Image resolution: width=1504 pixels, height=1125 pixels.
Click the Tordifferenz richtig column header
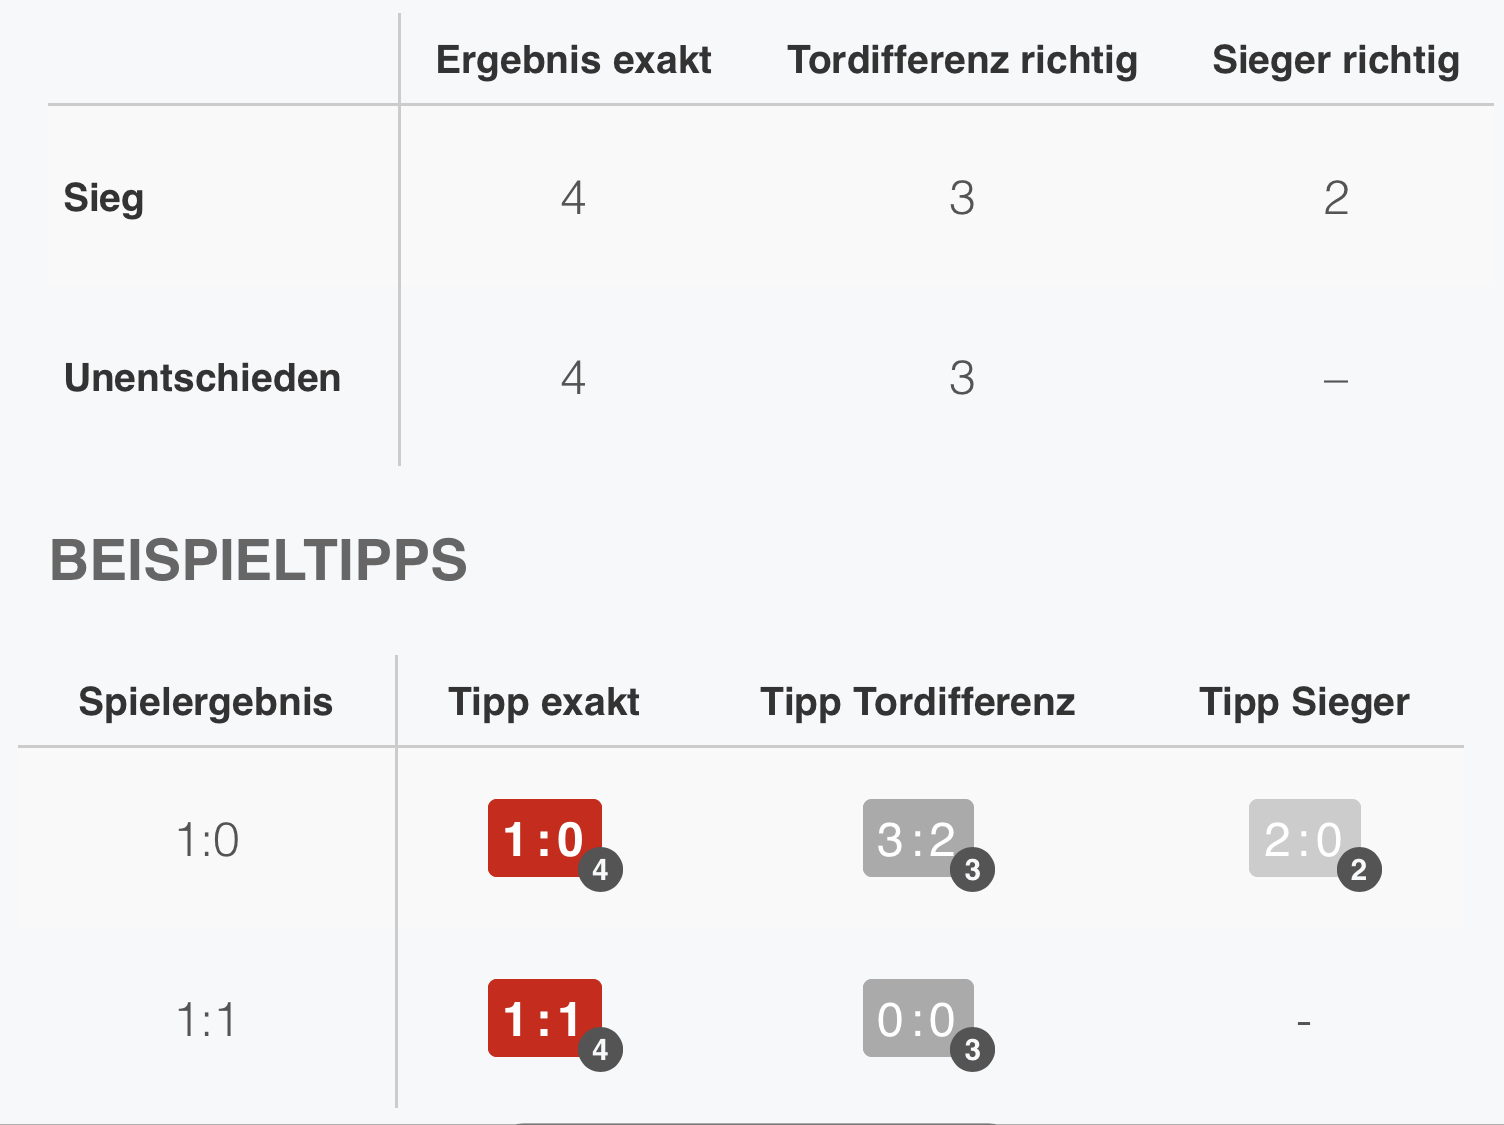tap(962, 60)
